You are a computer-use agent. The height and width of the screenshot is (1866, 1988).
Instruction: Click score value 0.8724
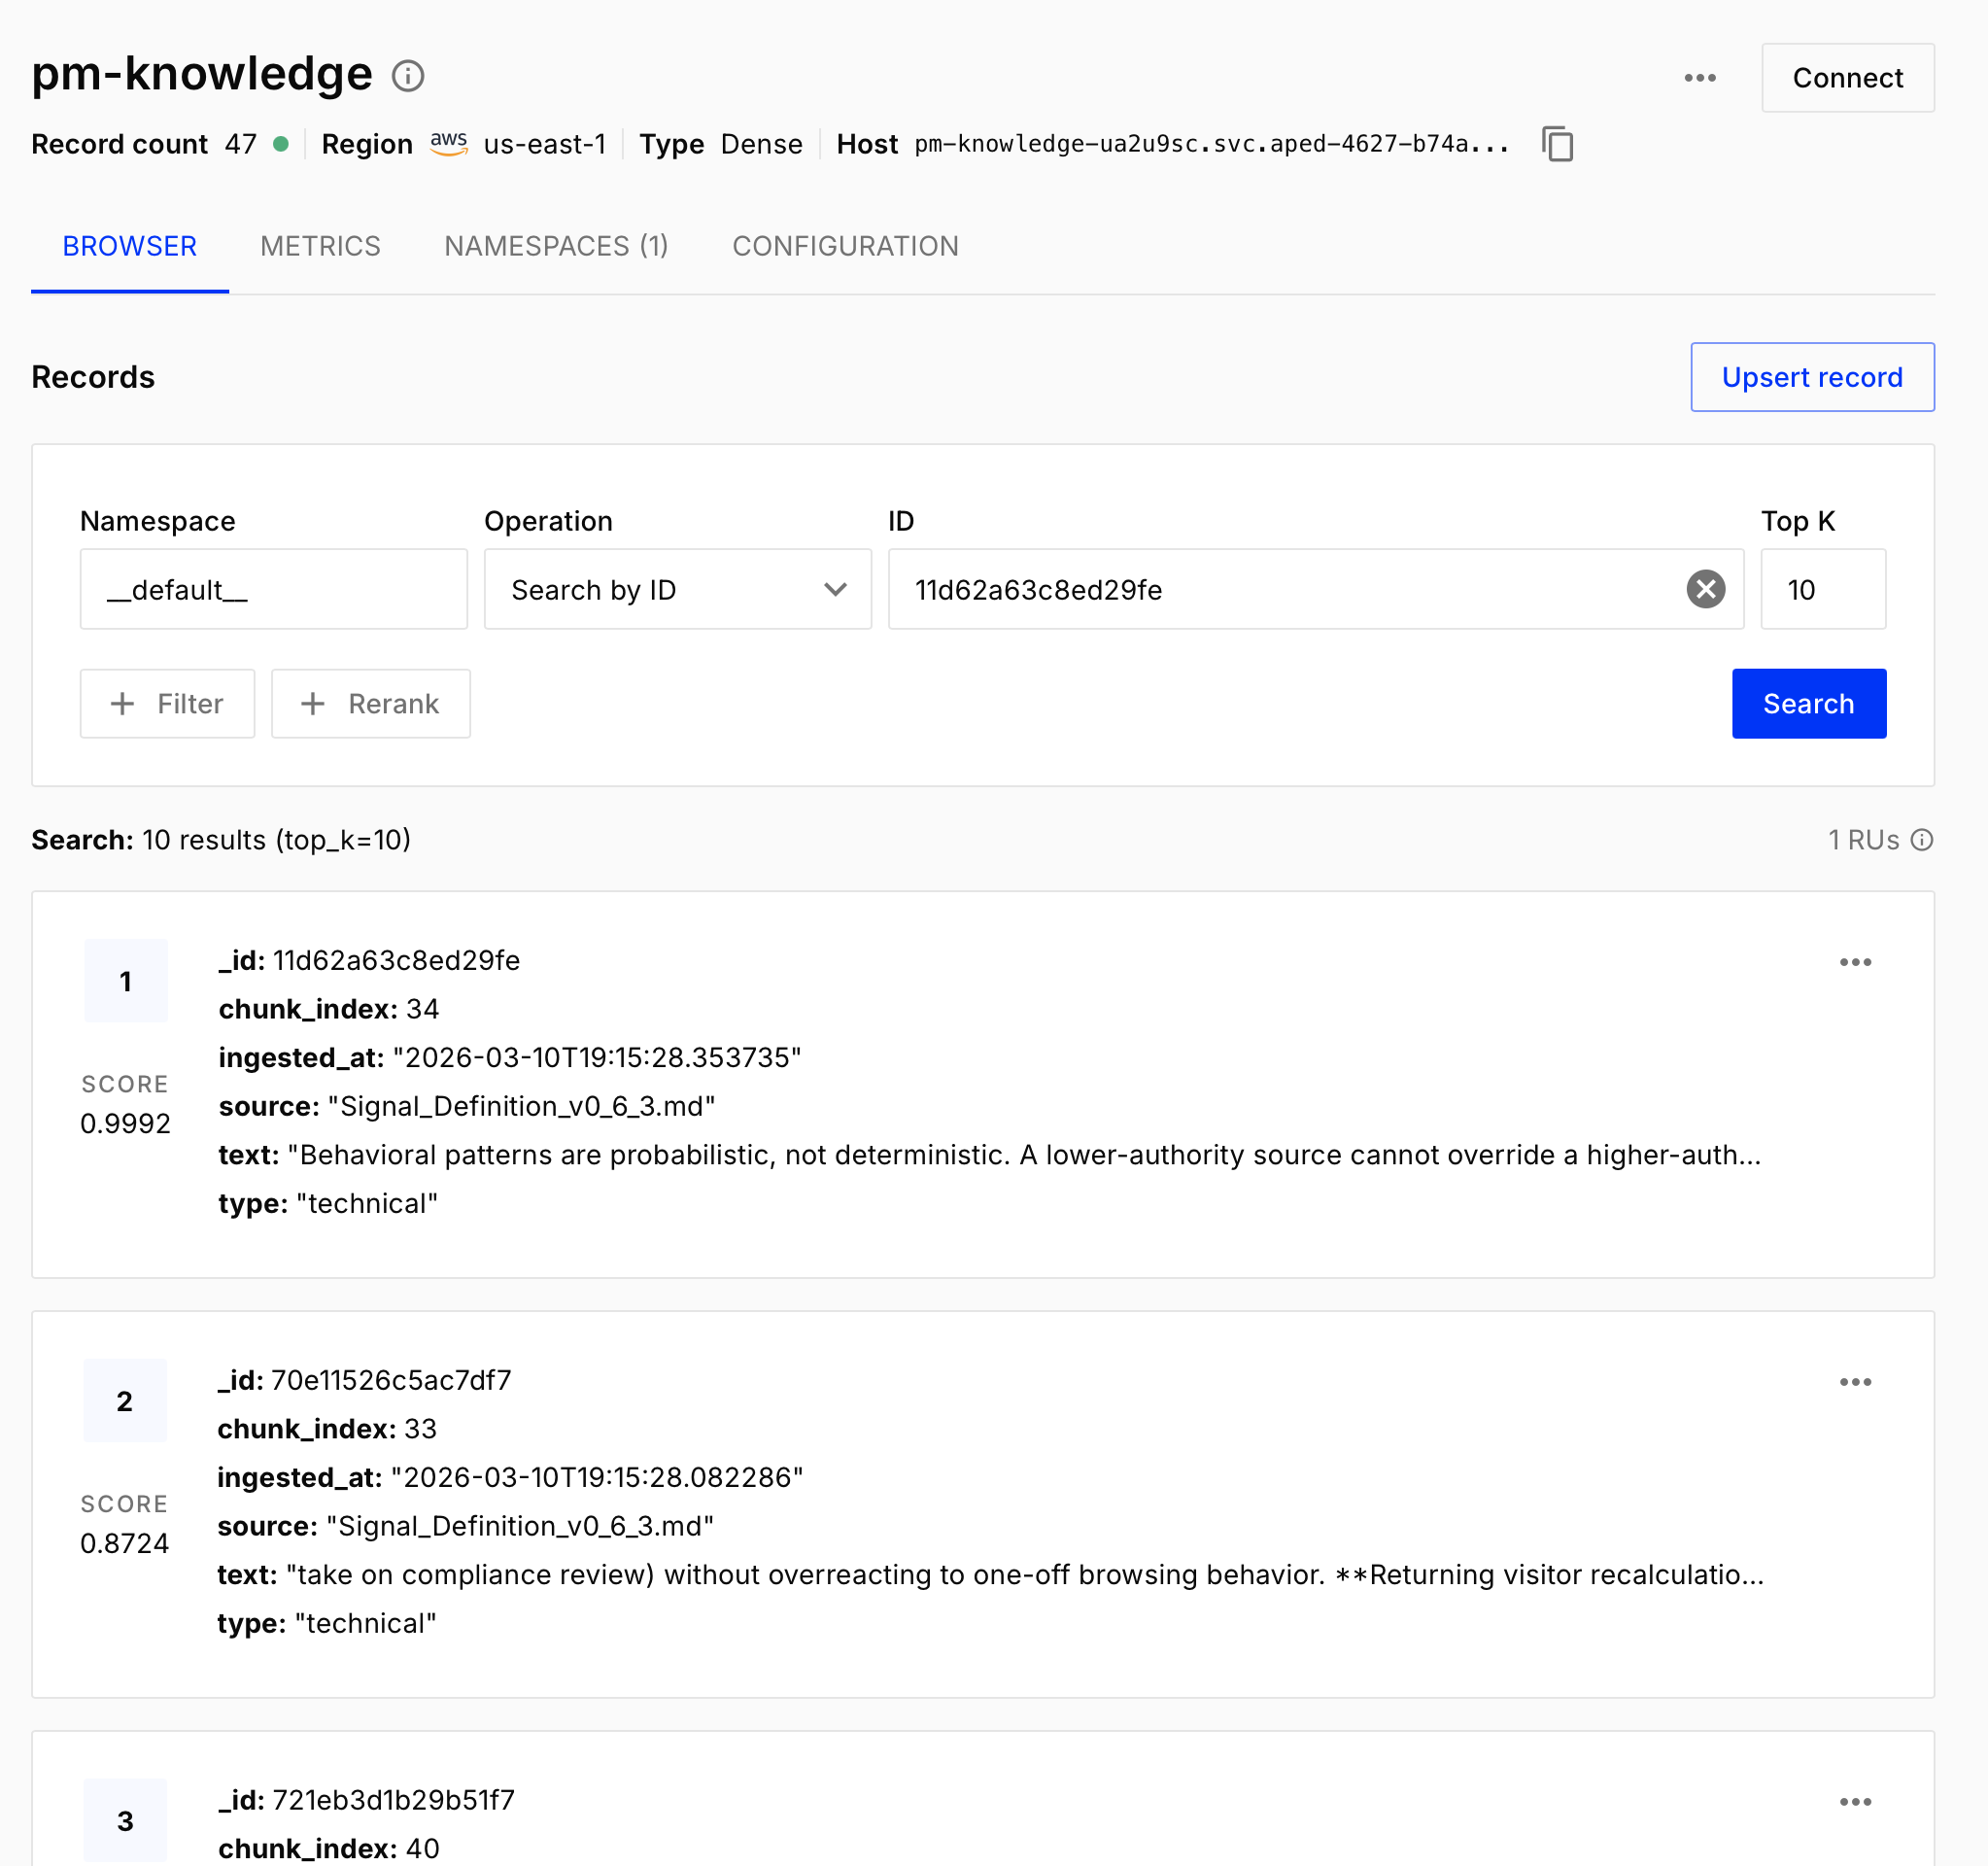(124, 1543)
